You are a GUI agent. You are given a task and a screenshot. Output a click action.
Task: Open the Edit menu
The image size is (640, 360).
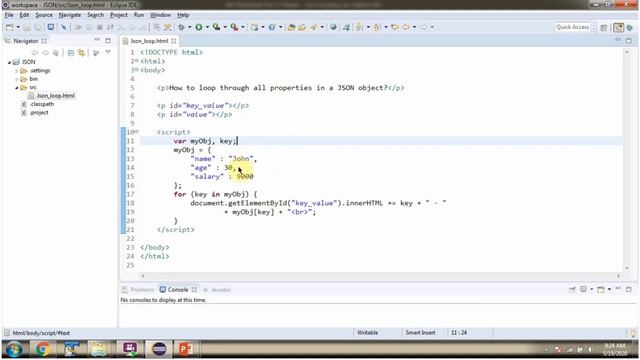(x=24, y=15)
